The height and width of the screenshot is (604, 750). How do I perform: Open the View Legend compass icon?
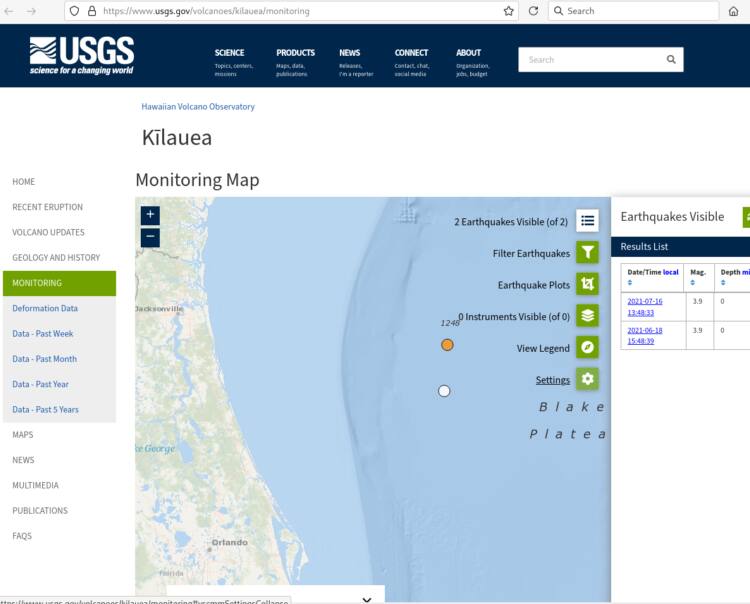pos(587,347)
